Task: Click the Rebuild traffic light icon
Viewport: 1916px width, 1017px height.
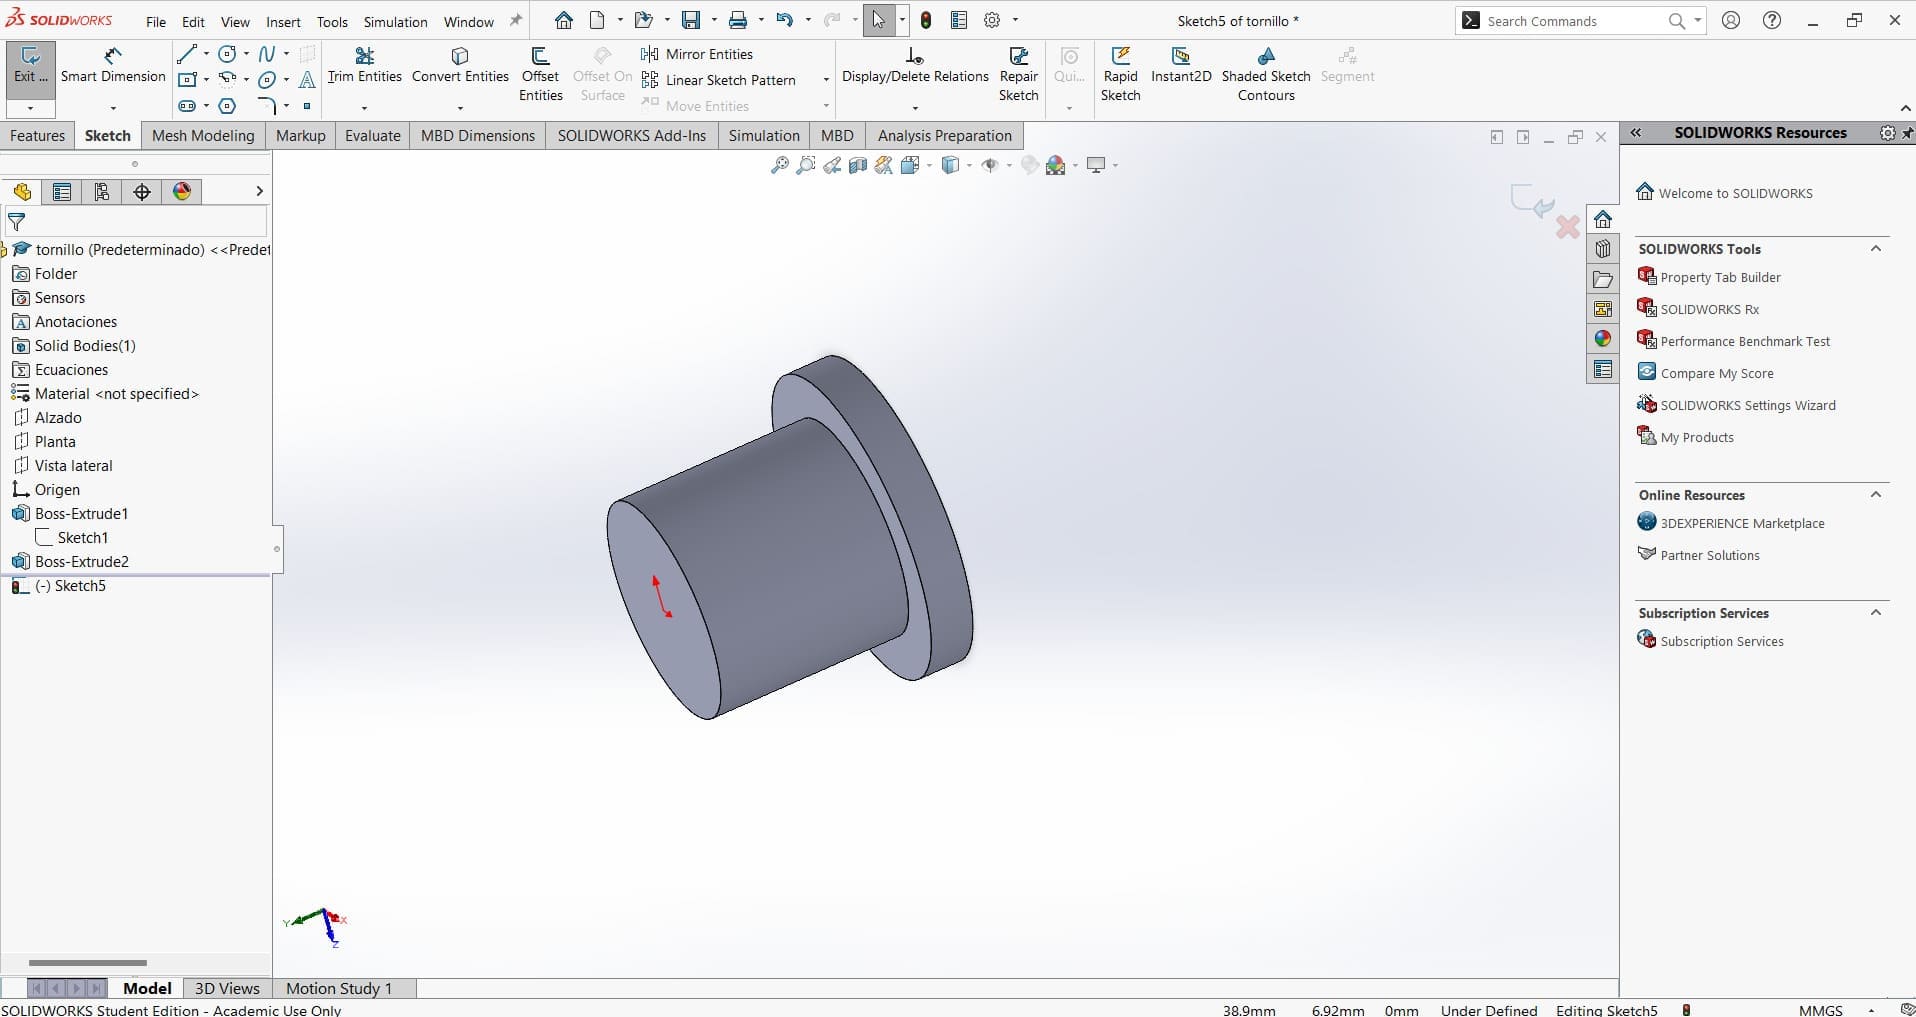Action: click(926, 20)
